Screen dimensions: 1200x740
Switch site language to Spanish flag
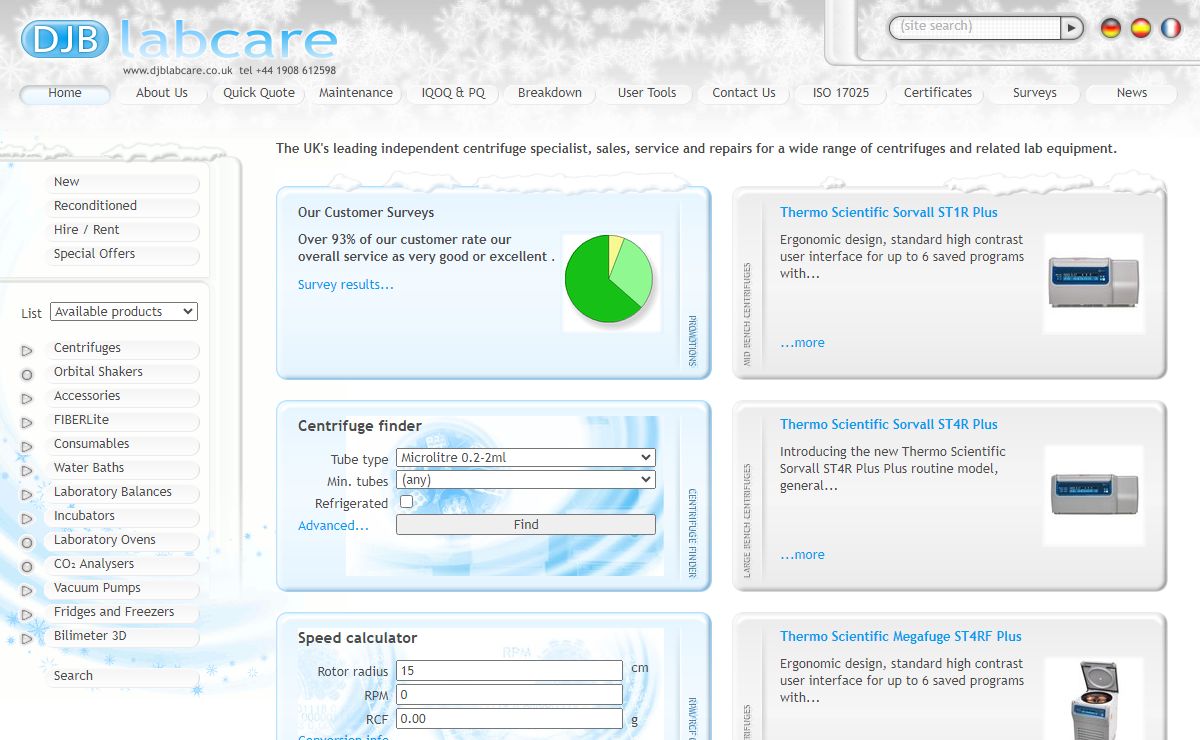pos(1141,28)
